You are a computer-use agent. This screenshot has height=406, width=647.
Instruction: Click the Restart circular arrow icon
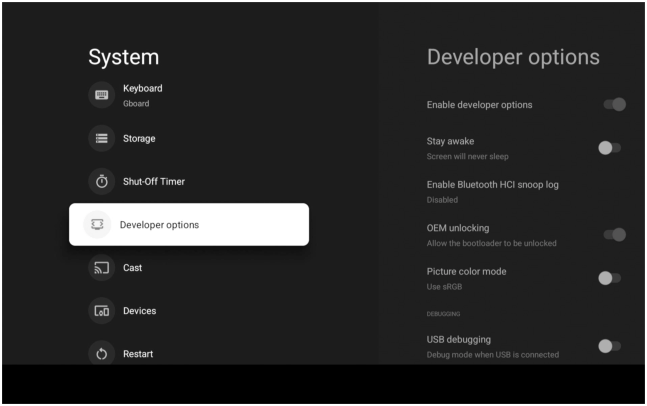coord(102,354)
